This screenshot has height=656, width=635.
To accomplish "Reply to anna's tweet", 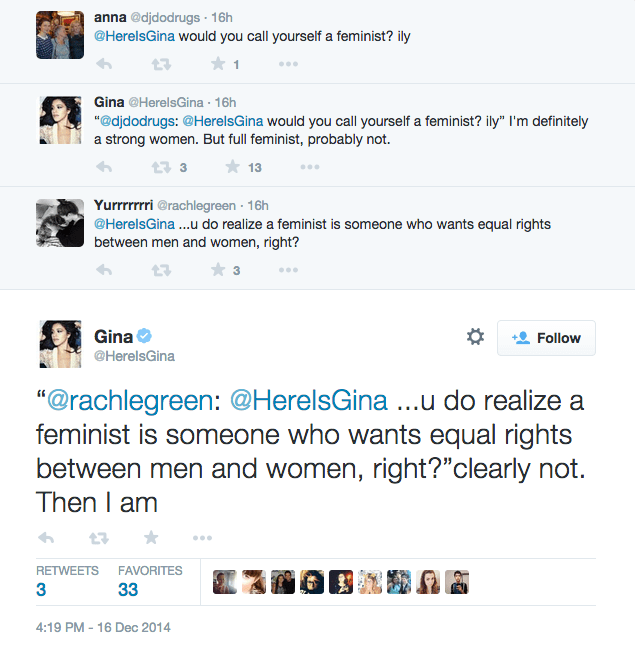I will coord(103,65).
